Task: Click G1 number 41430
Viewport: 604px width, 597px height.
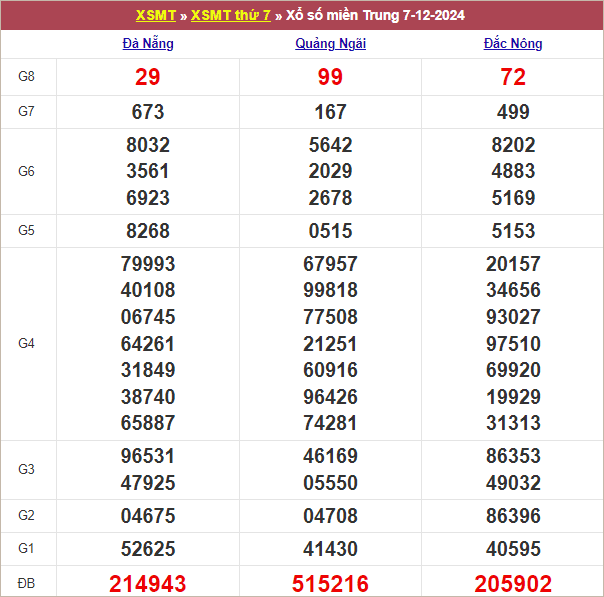Action: tap(331, 548)
